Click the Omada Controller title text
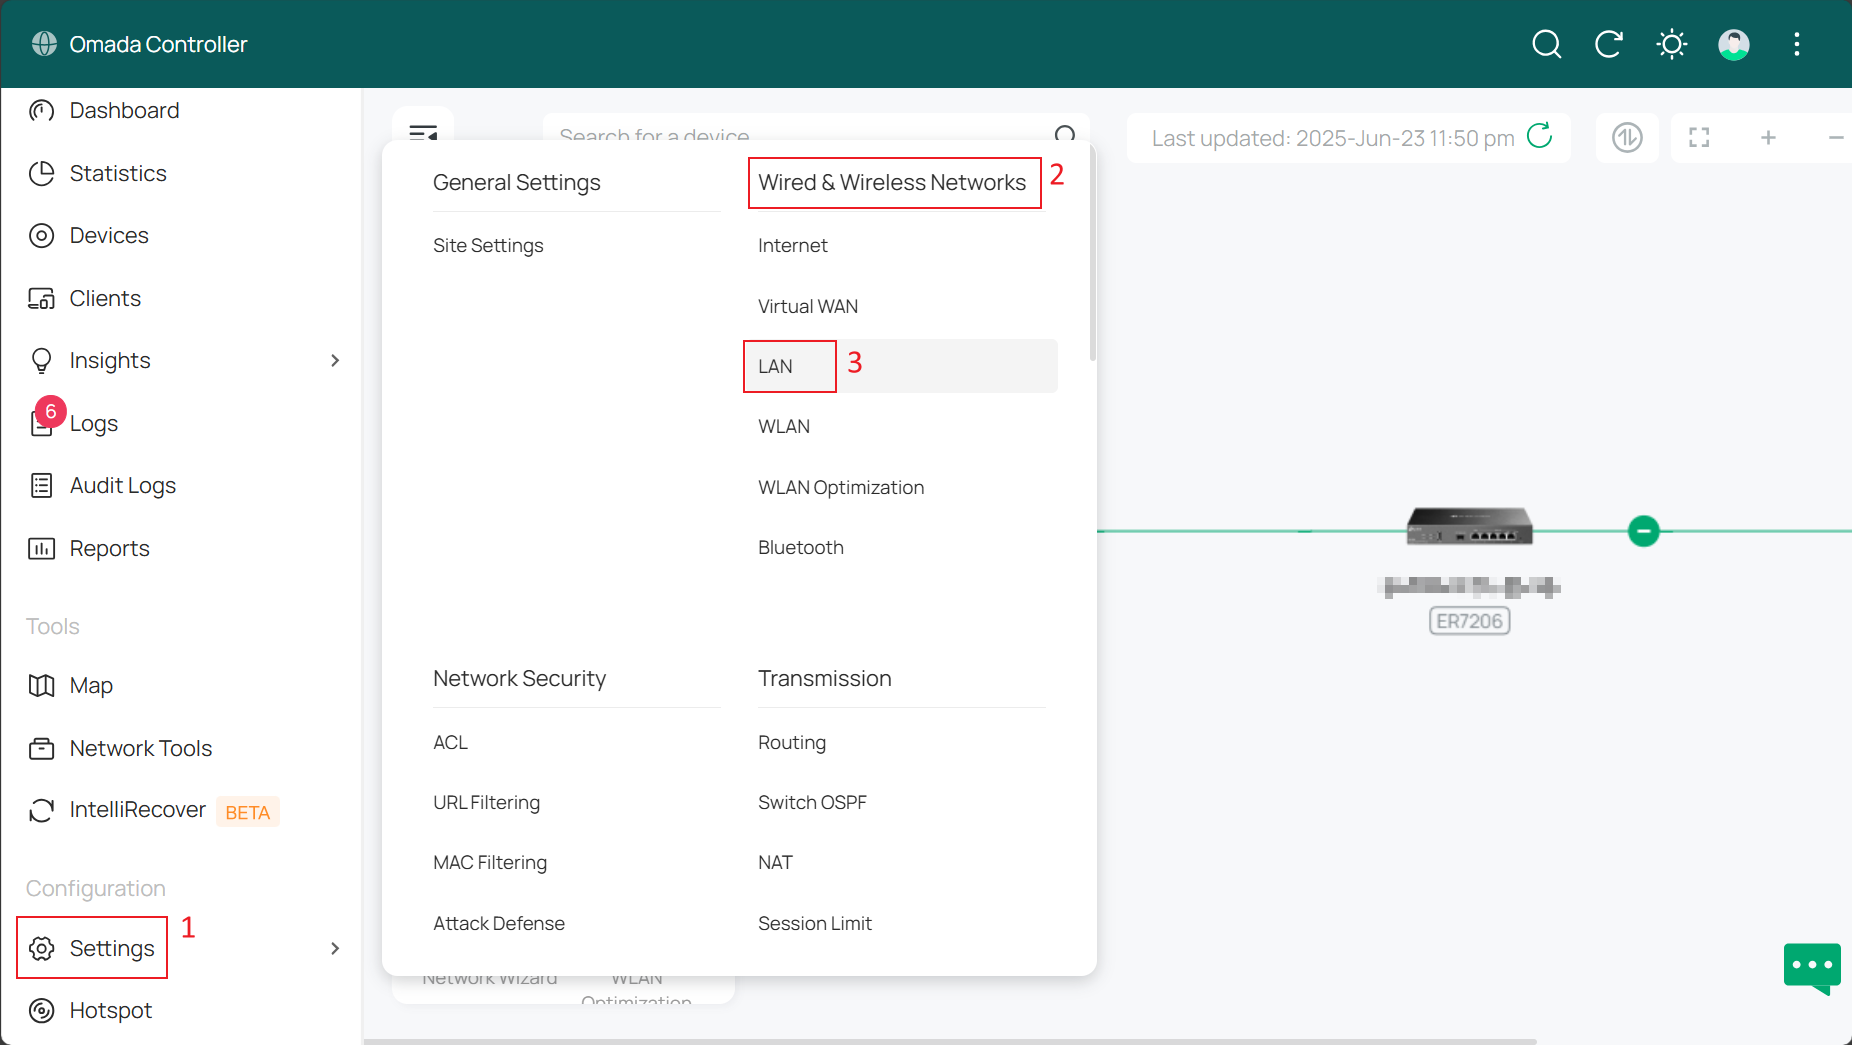The image size is (1852, 1045). tap(158, 44)
